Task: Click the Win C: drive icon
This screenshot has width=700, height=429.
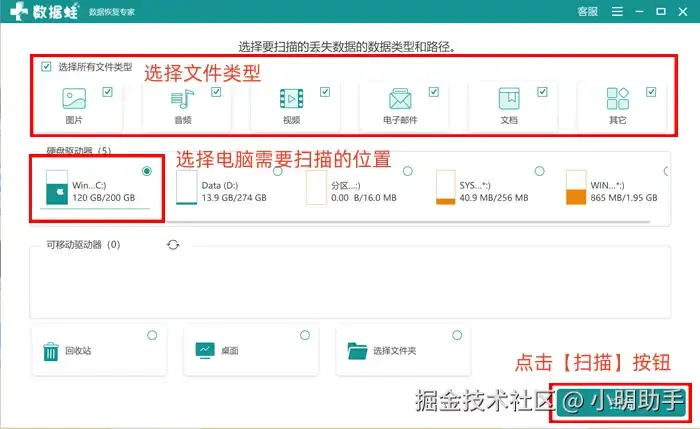Action: [x=57, y=187]
